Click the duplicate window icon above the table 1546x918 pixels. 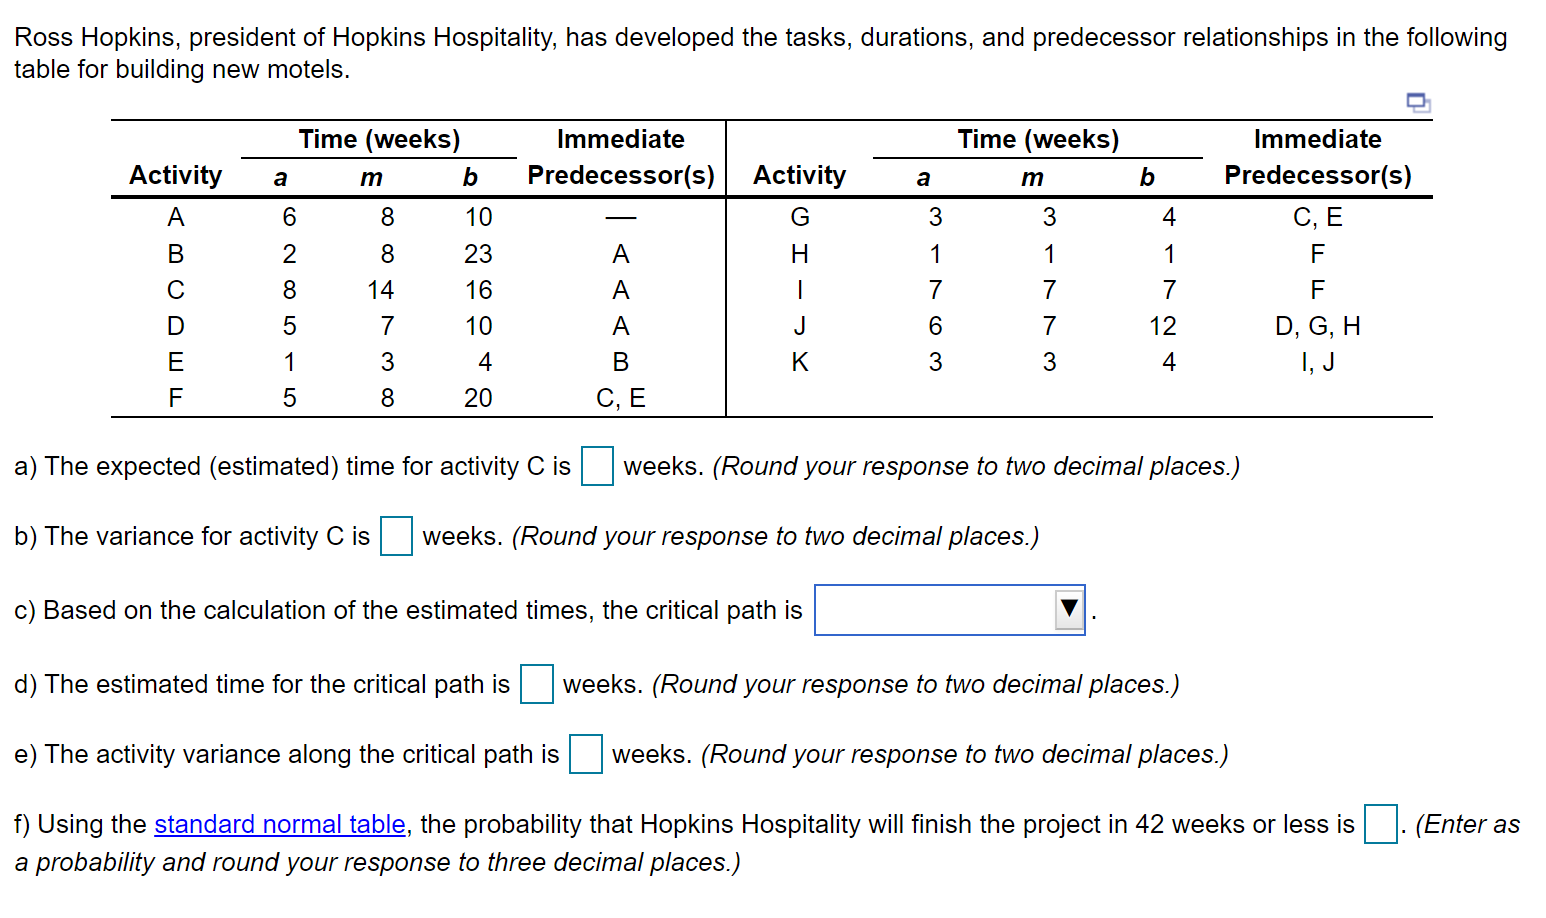[x=1418, y=102]
